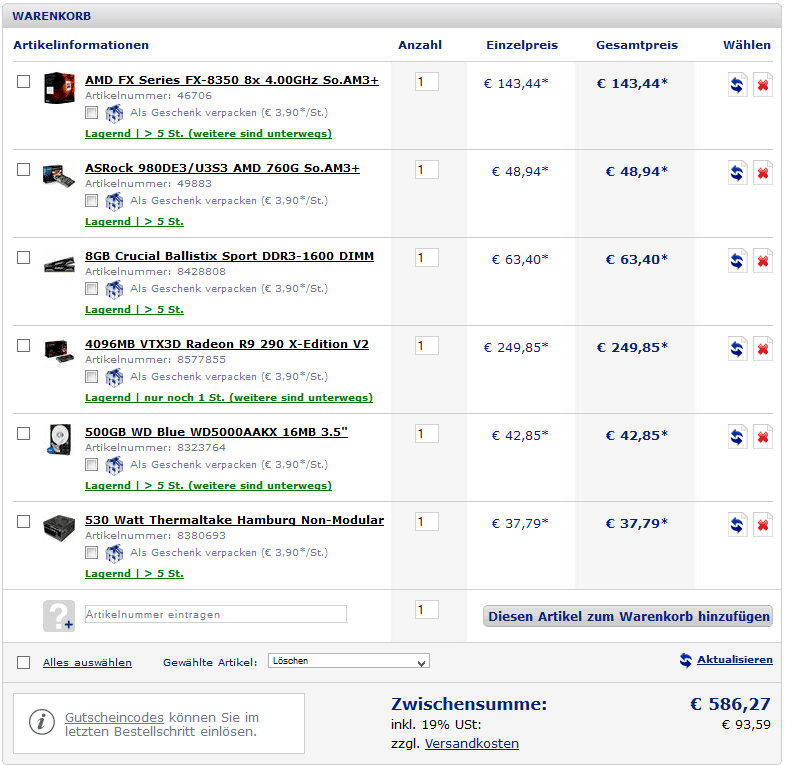
Task: Click the gift box icon under the WD Blue 500GB
Action: [x=114, y=466]
